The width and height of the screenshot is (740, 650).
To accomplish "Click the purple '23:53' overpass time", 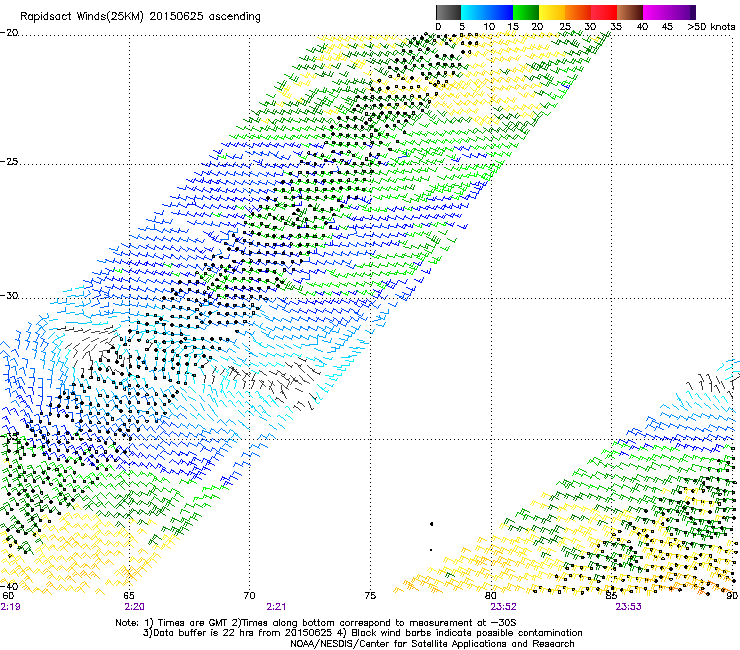I will click(628, 607).
